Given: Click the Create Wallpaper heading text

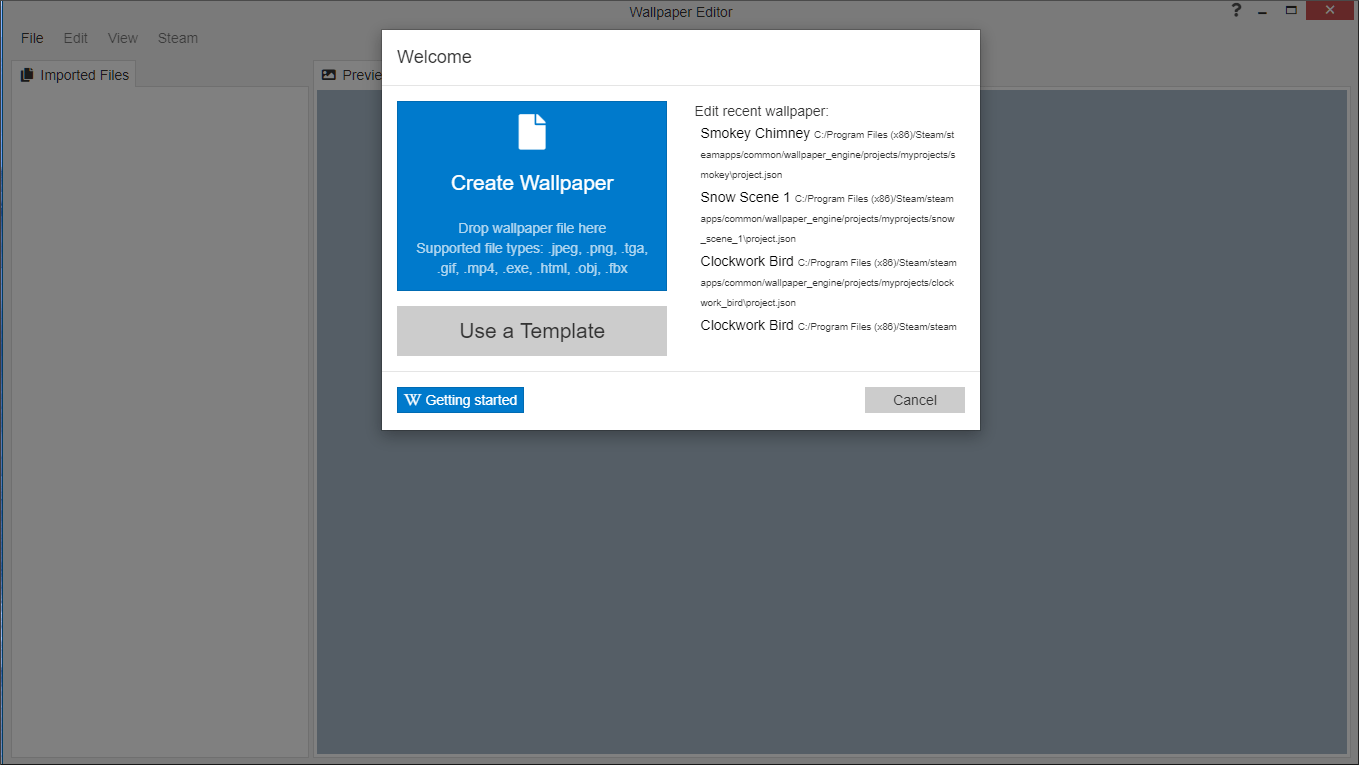Looking at the screenshot, I should [x=532, y=183].
